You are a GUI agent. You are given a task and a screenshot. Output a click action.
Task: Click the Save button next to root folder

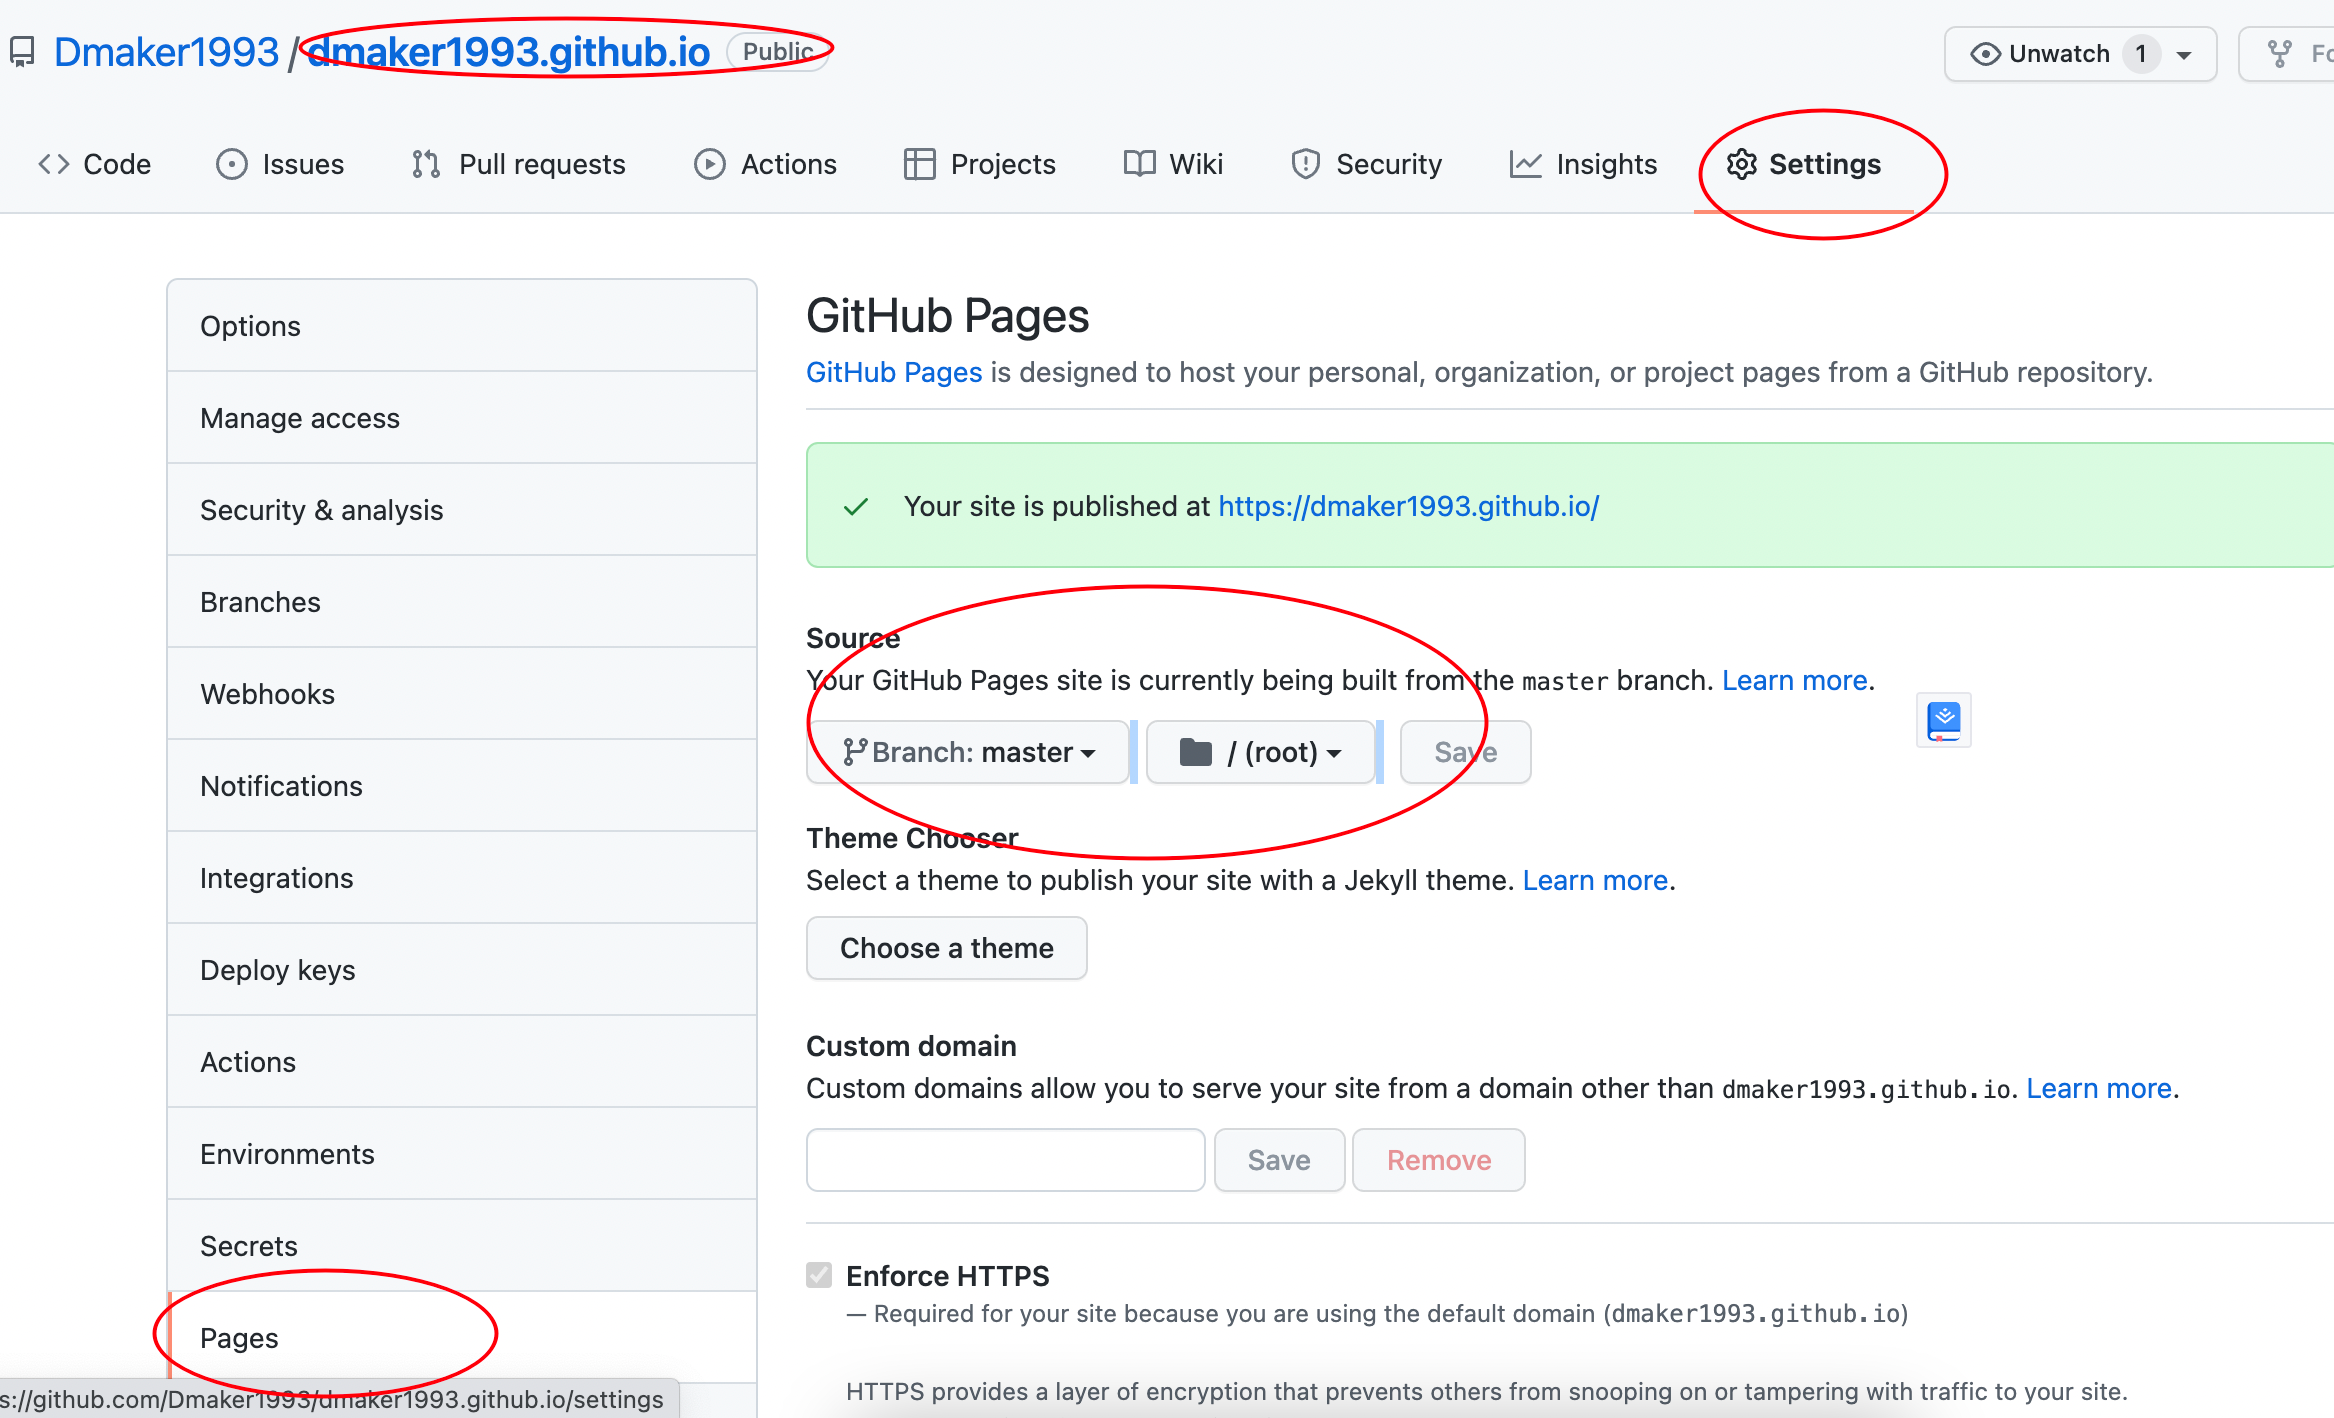1465,752
